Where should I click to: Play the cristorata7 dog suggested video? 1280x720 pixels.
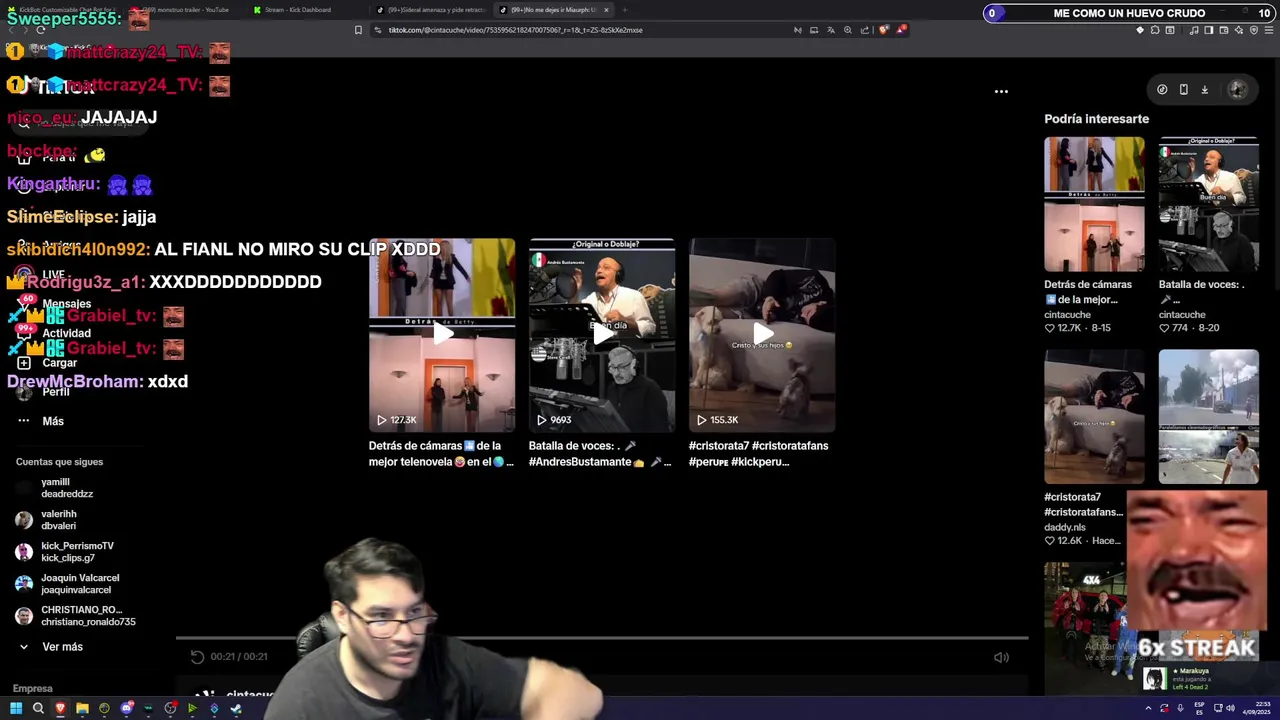(762, 335)
